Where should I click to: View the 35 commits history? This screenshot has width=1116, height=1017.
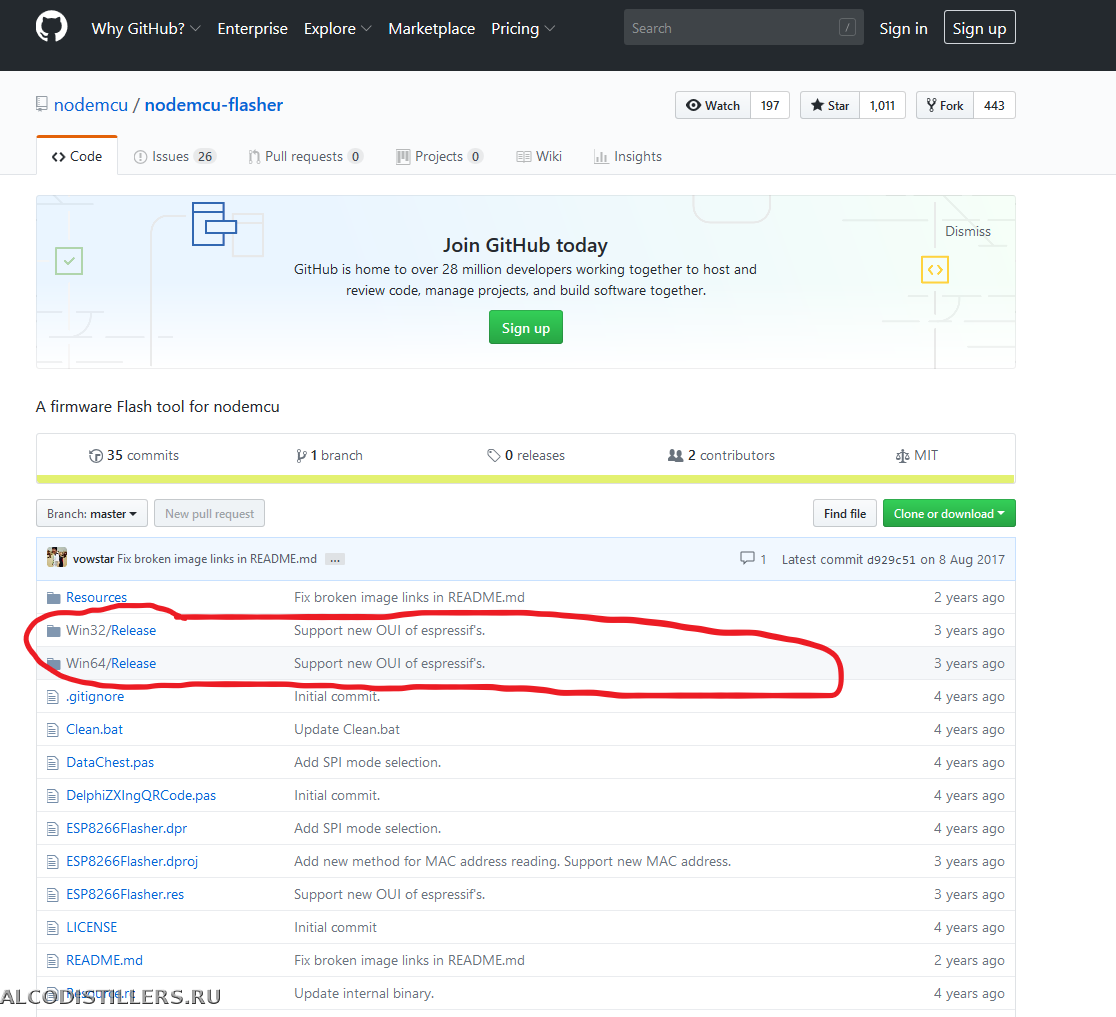134,455
